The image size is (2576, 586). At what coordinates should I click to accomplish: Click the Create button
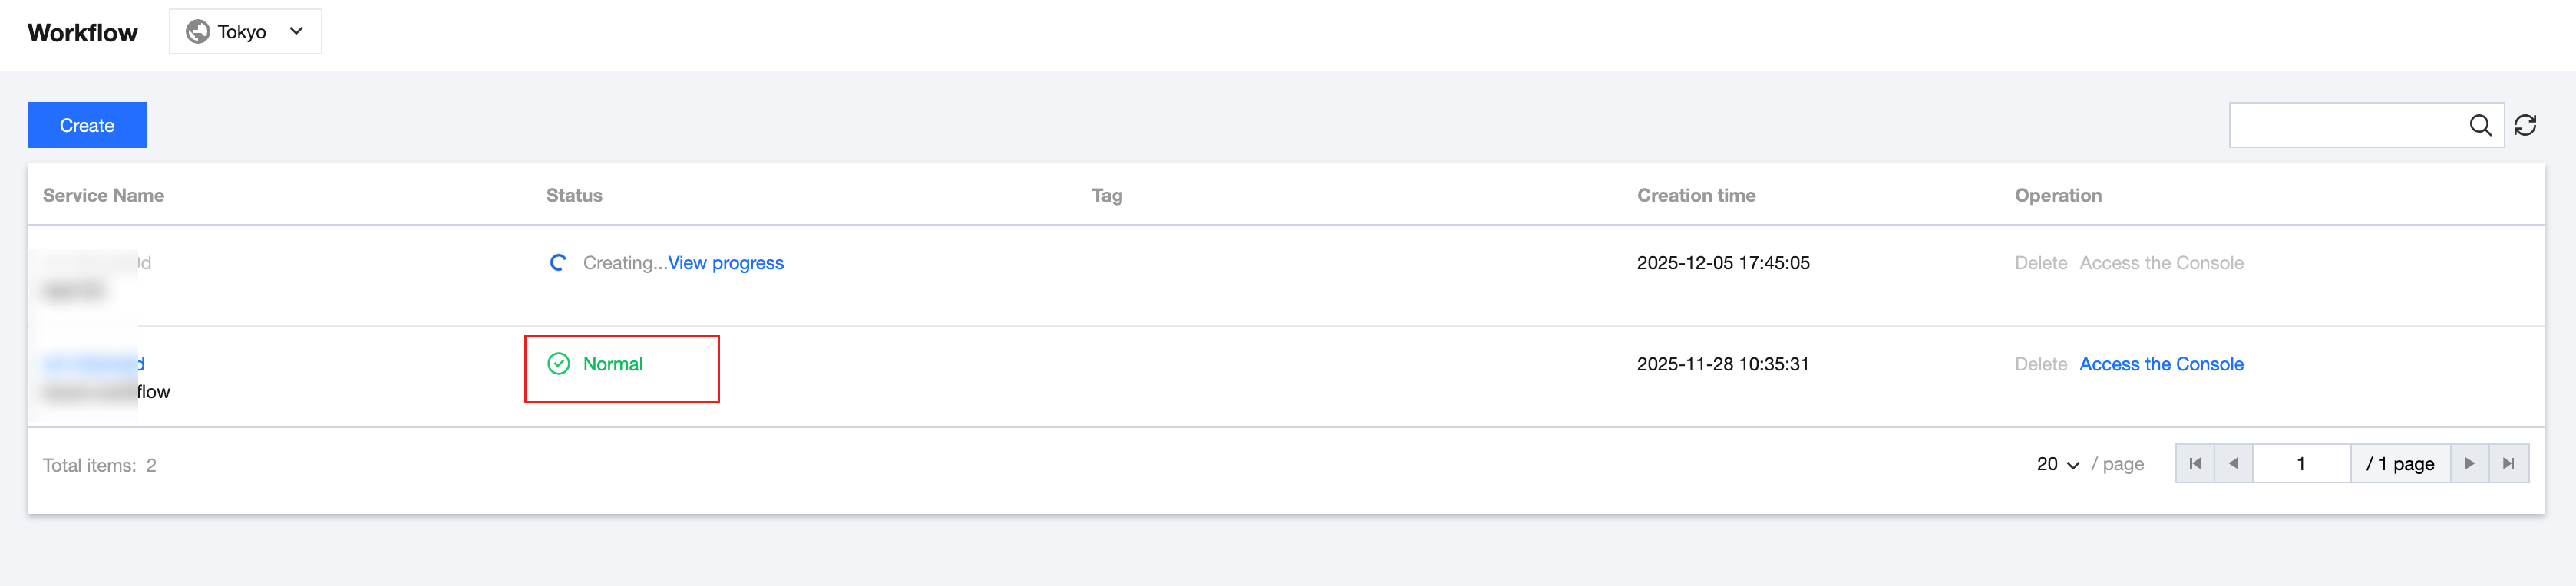point(87,125)
